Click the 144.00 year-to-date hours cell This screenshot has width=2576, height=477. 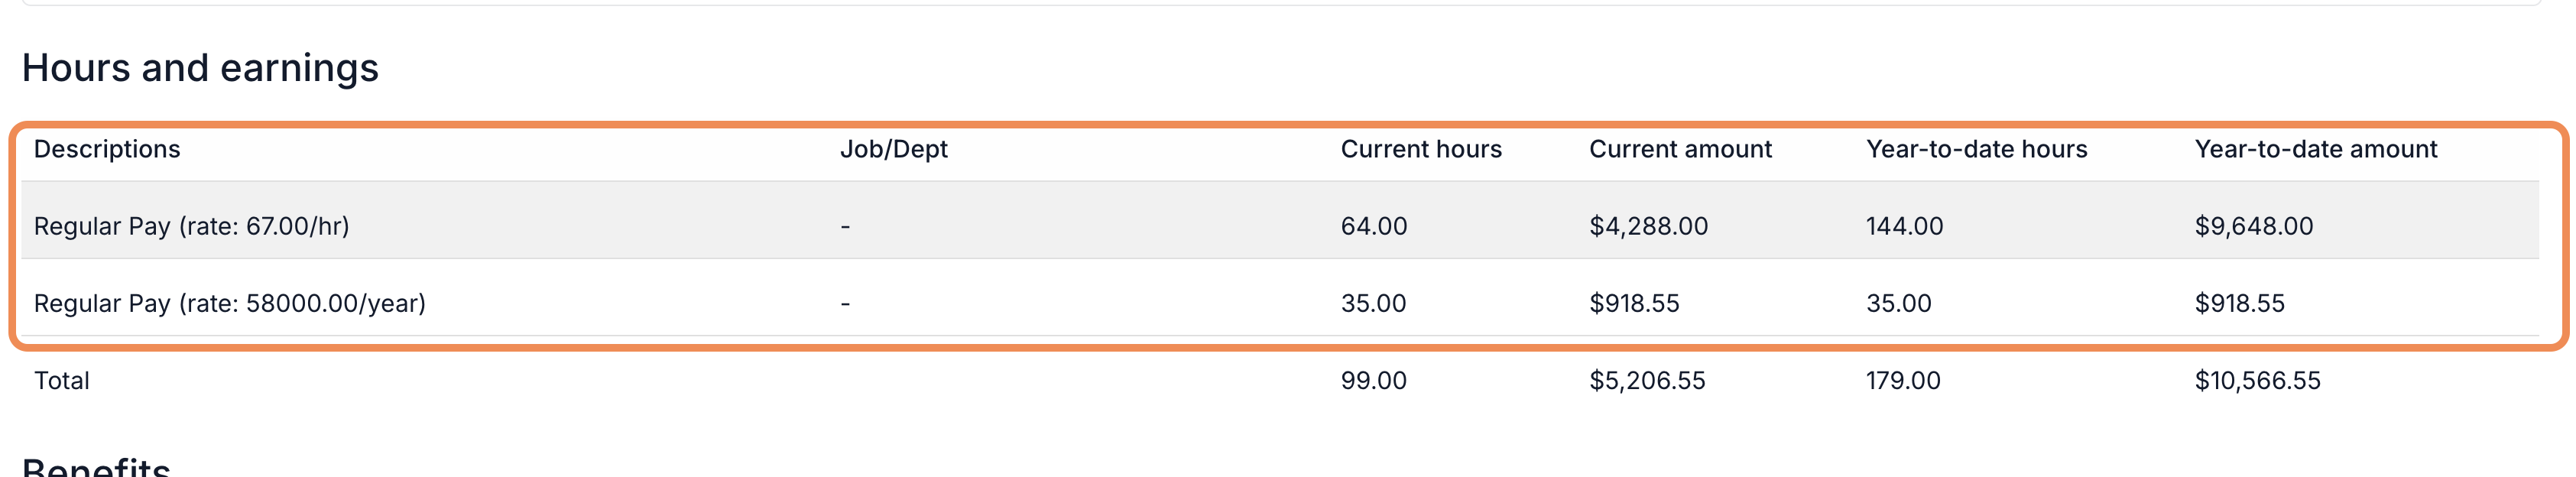click(x=1905, y=226)
